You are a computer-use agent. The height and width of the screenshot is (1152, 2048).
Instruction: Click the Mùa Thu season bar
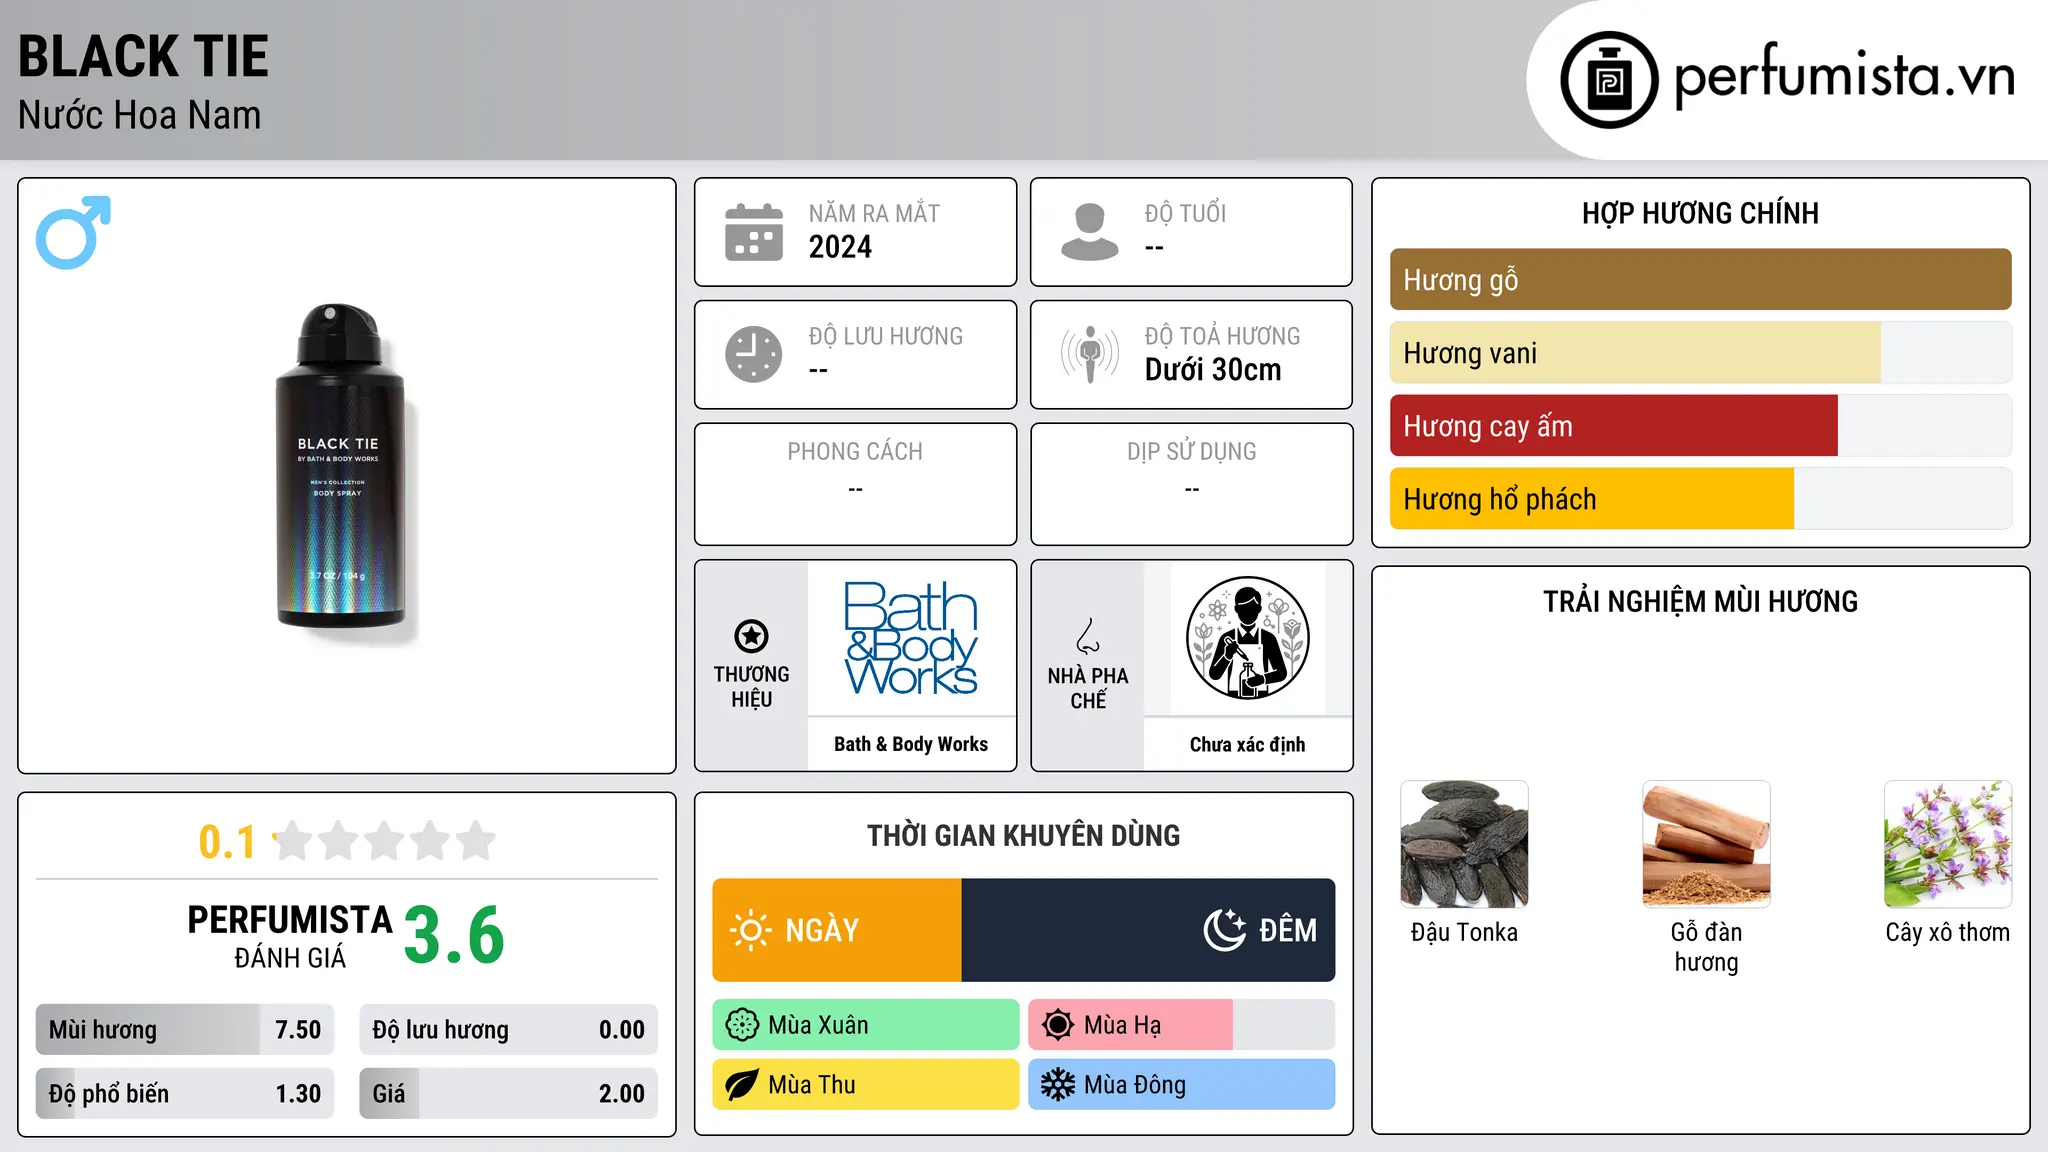[866, 1085]
